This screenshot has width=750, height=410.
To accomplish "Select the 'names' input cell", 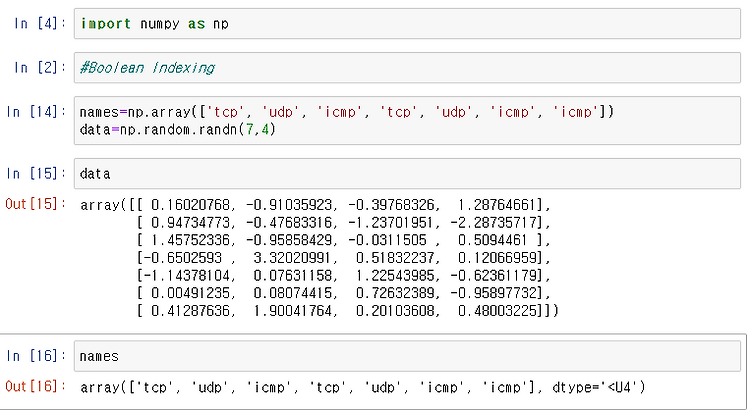I will (407, 356).
